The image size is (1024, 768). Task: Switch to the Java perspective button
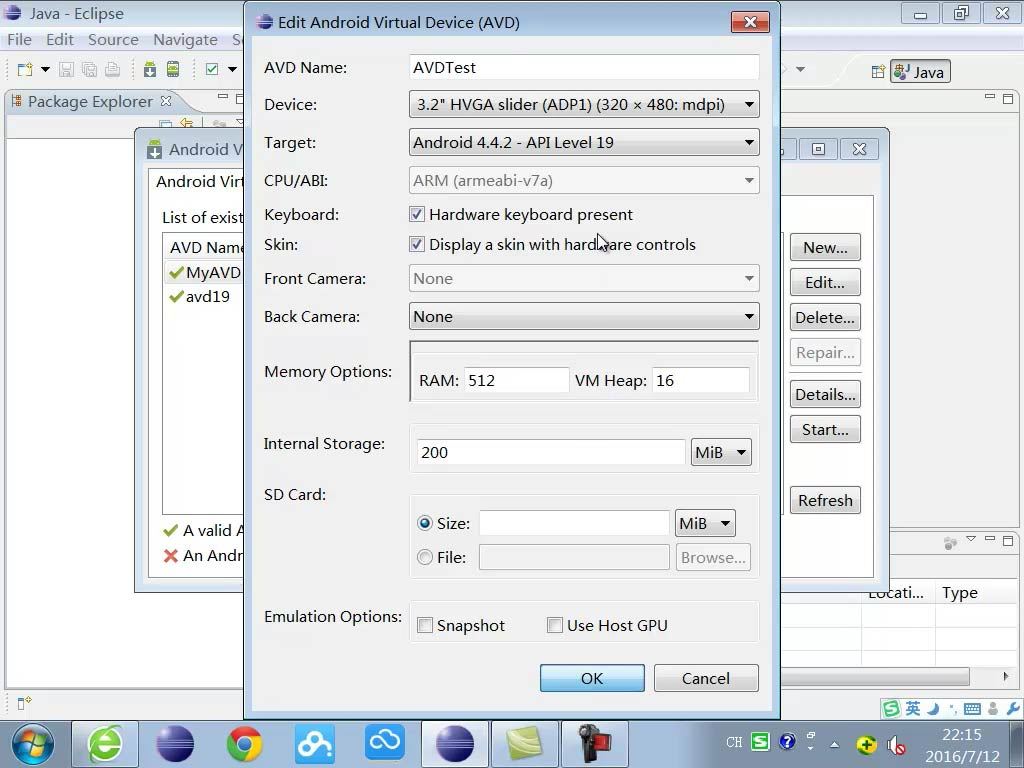coord(920,72)
